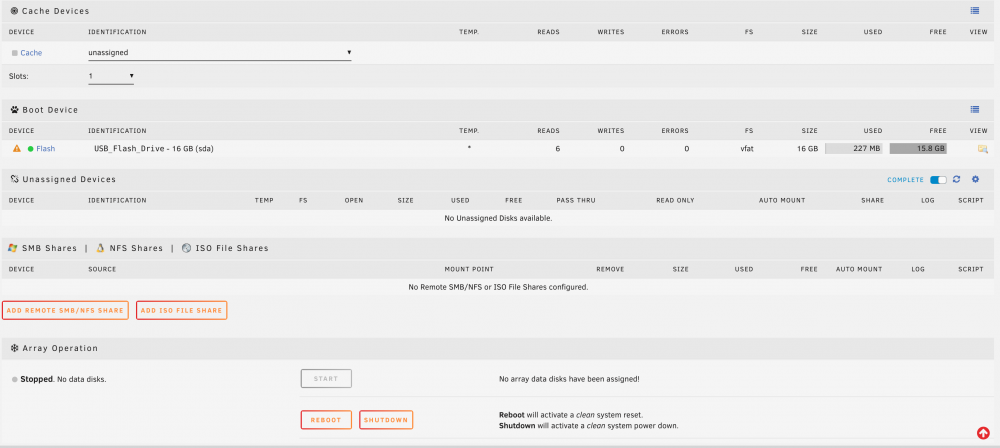Click 'No Remote SMB/NFS or ISO File Shares configured.'
The width and height of the screenshot is (1000, 448).
(498, 287)
